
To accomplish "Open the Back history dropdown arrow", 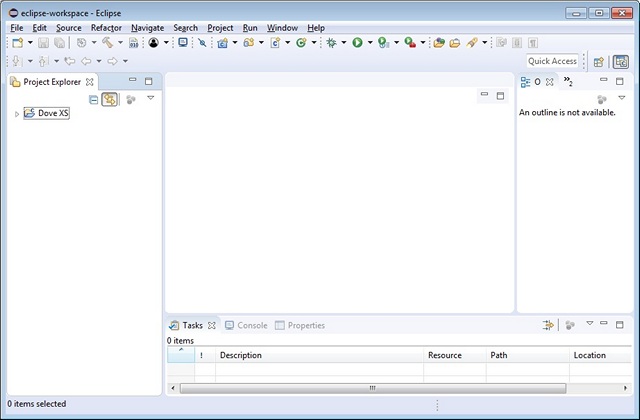I will click(99, 61).
